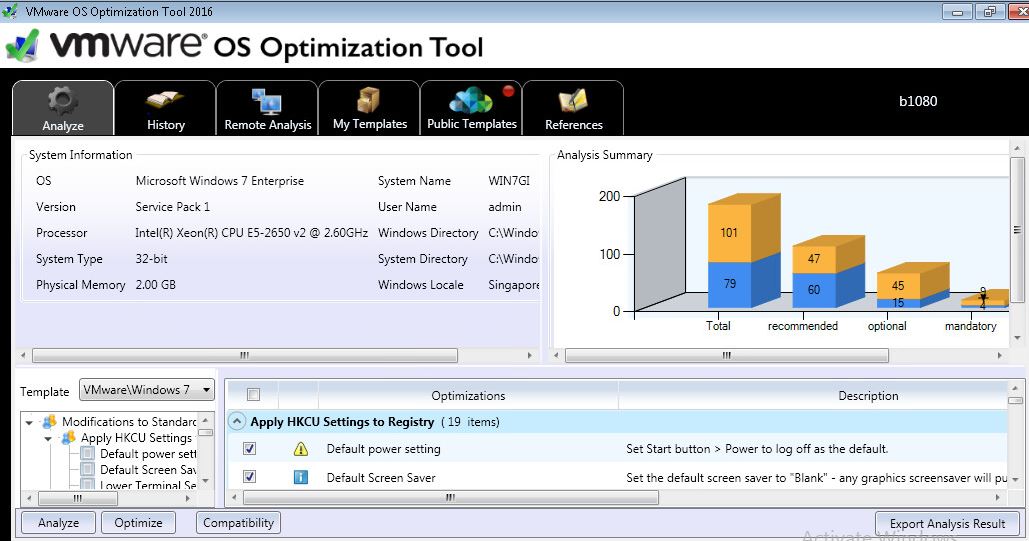Open Remote Analysis monitors icon

click(x=267, y=101)
